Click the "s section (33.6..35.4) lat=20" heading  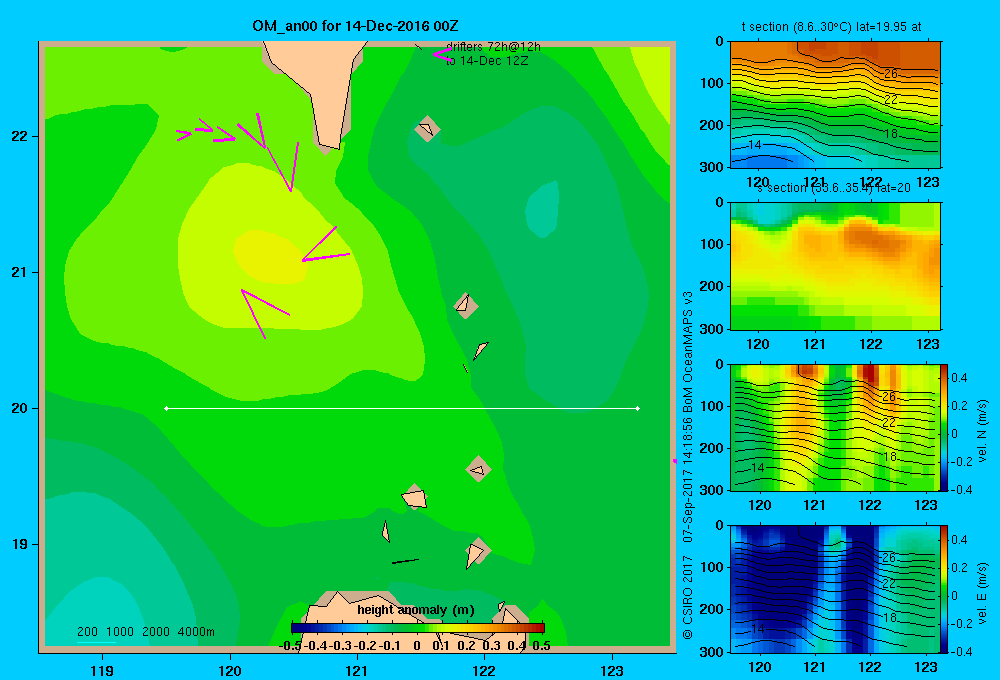click(834, 188)
